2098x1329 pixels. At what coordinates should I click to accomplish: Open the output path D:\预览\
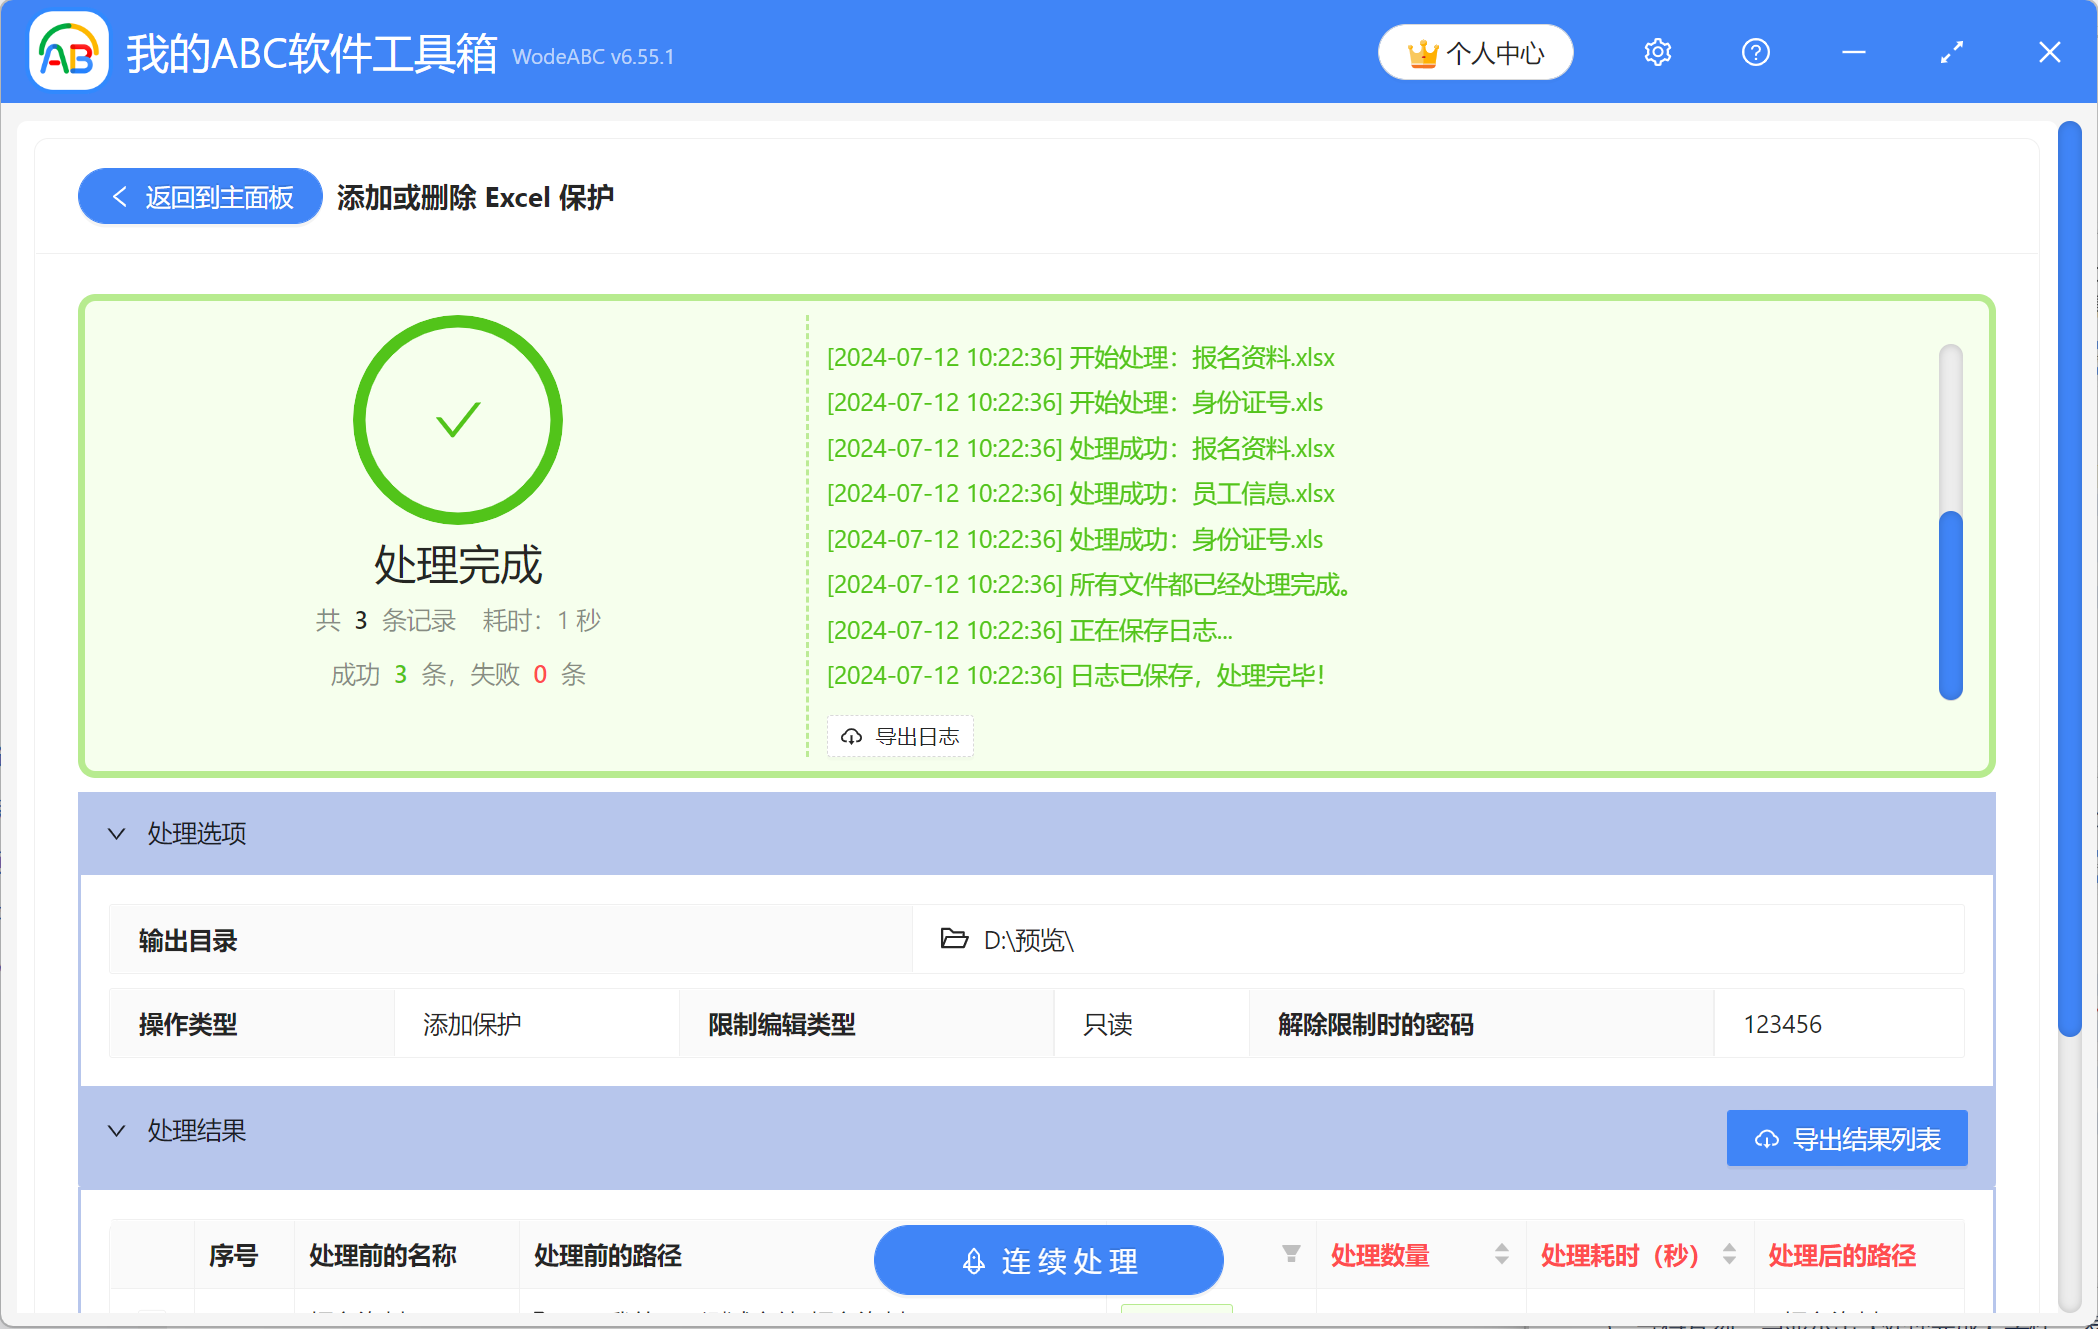(1028, 940)
